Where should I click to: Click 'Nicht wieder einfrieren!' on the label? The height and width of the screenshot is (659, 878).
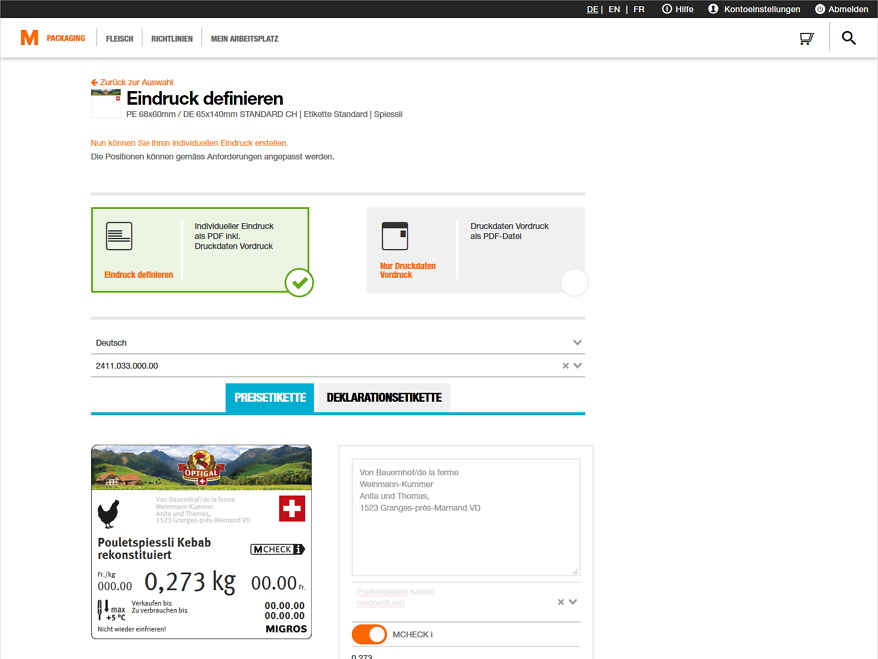132,629
